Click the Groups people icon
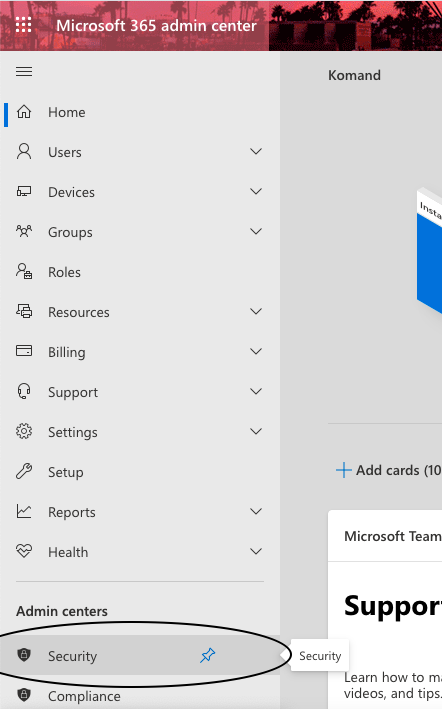442x709 pixels. point(24,232)
